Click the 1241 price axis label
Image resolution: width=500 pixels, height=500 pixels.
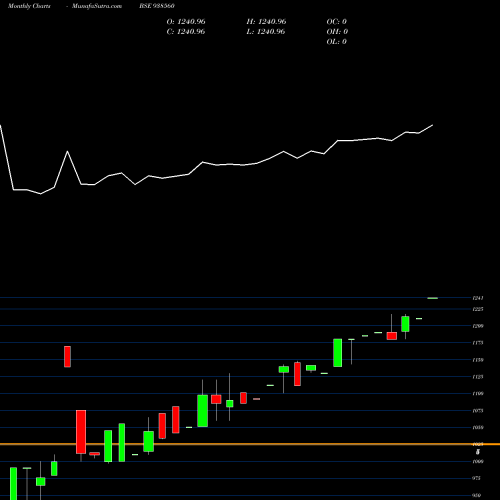click(x=478, y=298)
